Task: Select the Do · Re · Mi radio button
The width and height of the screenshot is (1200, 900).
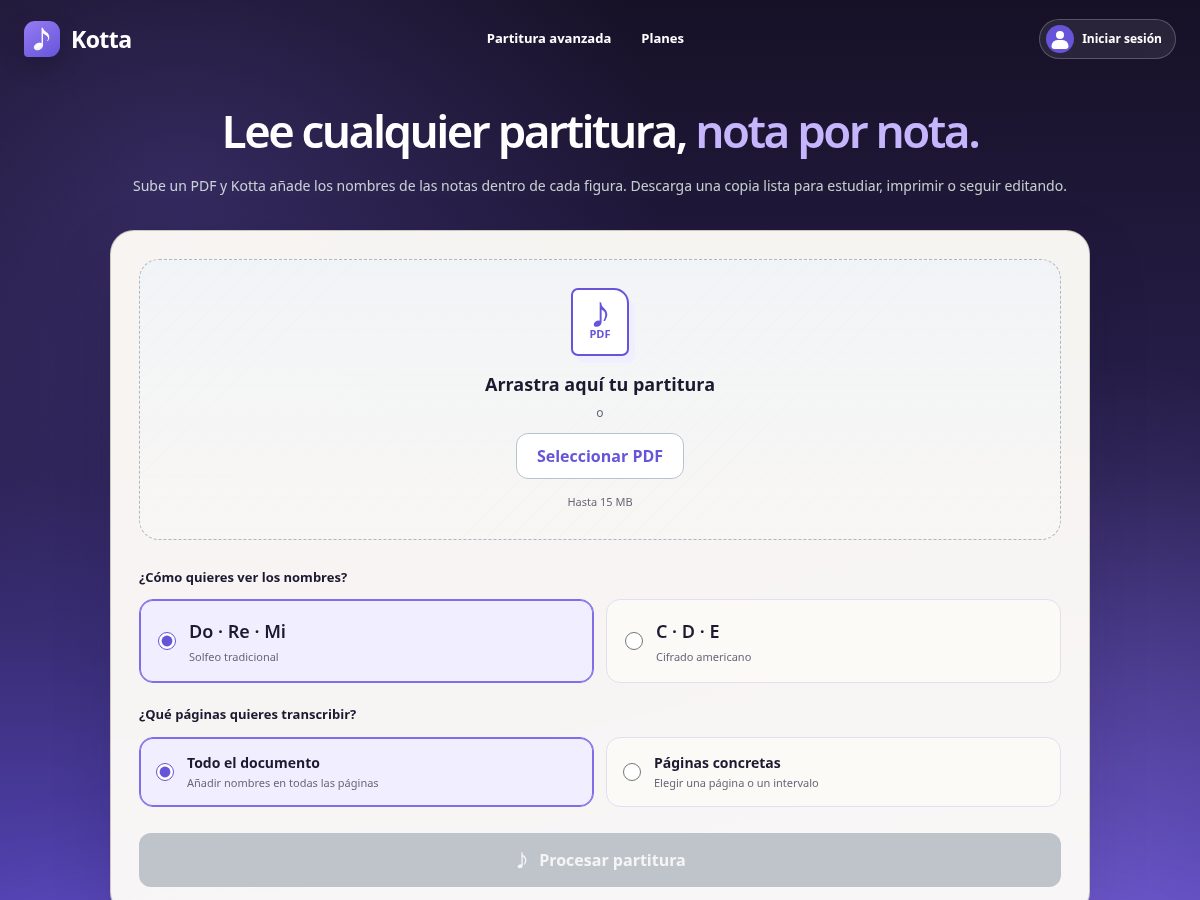Action: (x=167, y=641)
